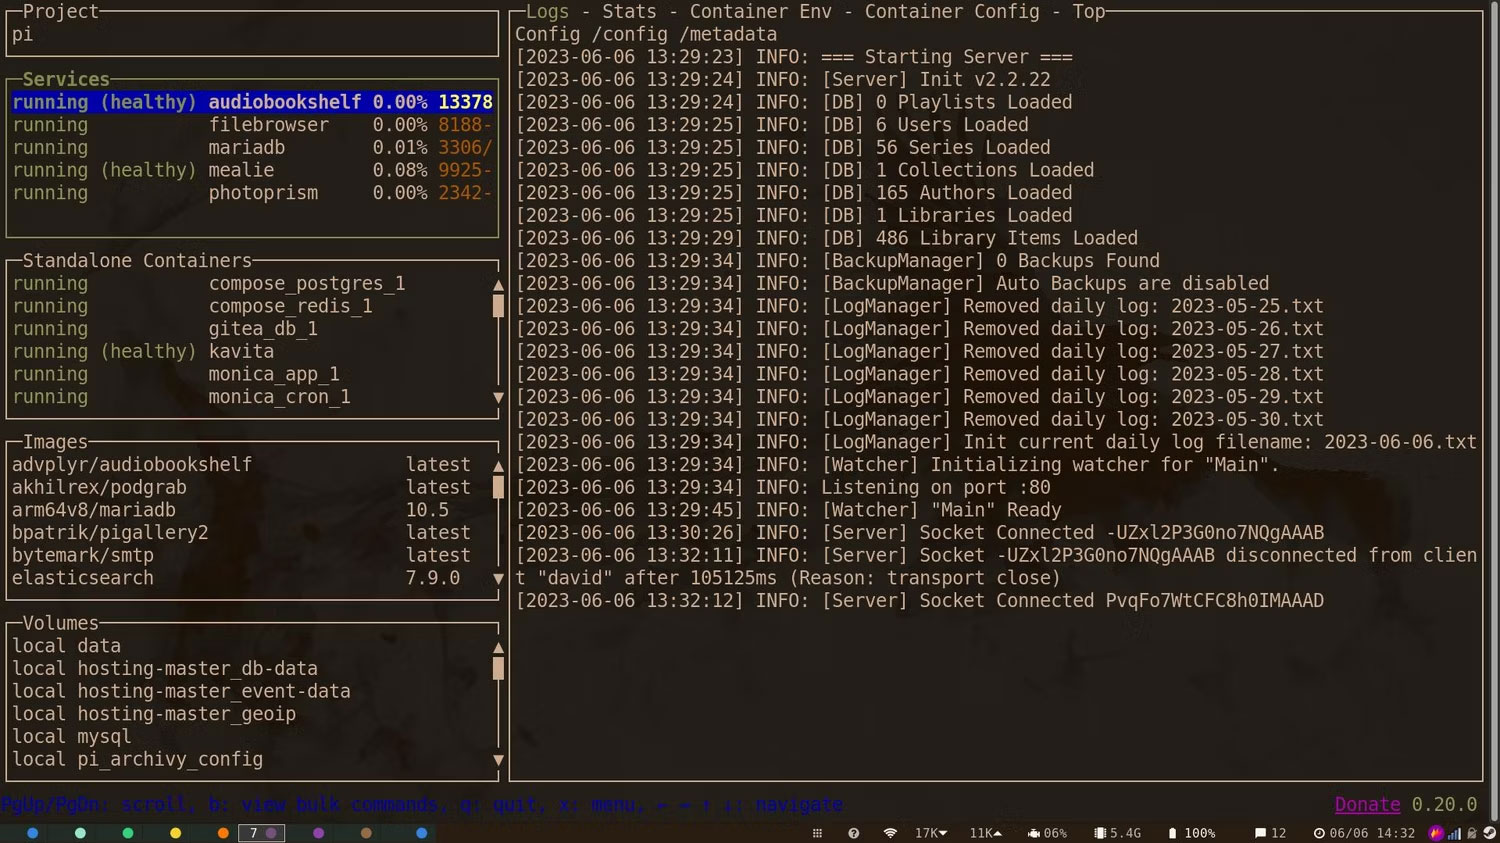Select the audiobookshelf service row
Viewport: 1500px width, 843px height.
coord(252,102)
